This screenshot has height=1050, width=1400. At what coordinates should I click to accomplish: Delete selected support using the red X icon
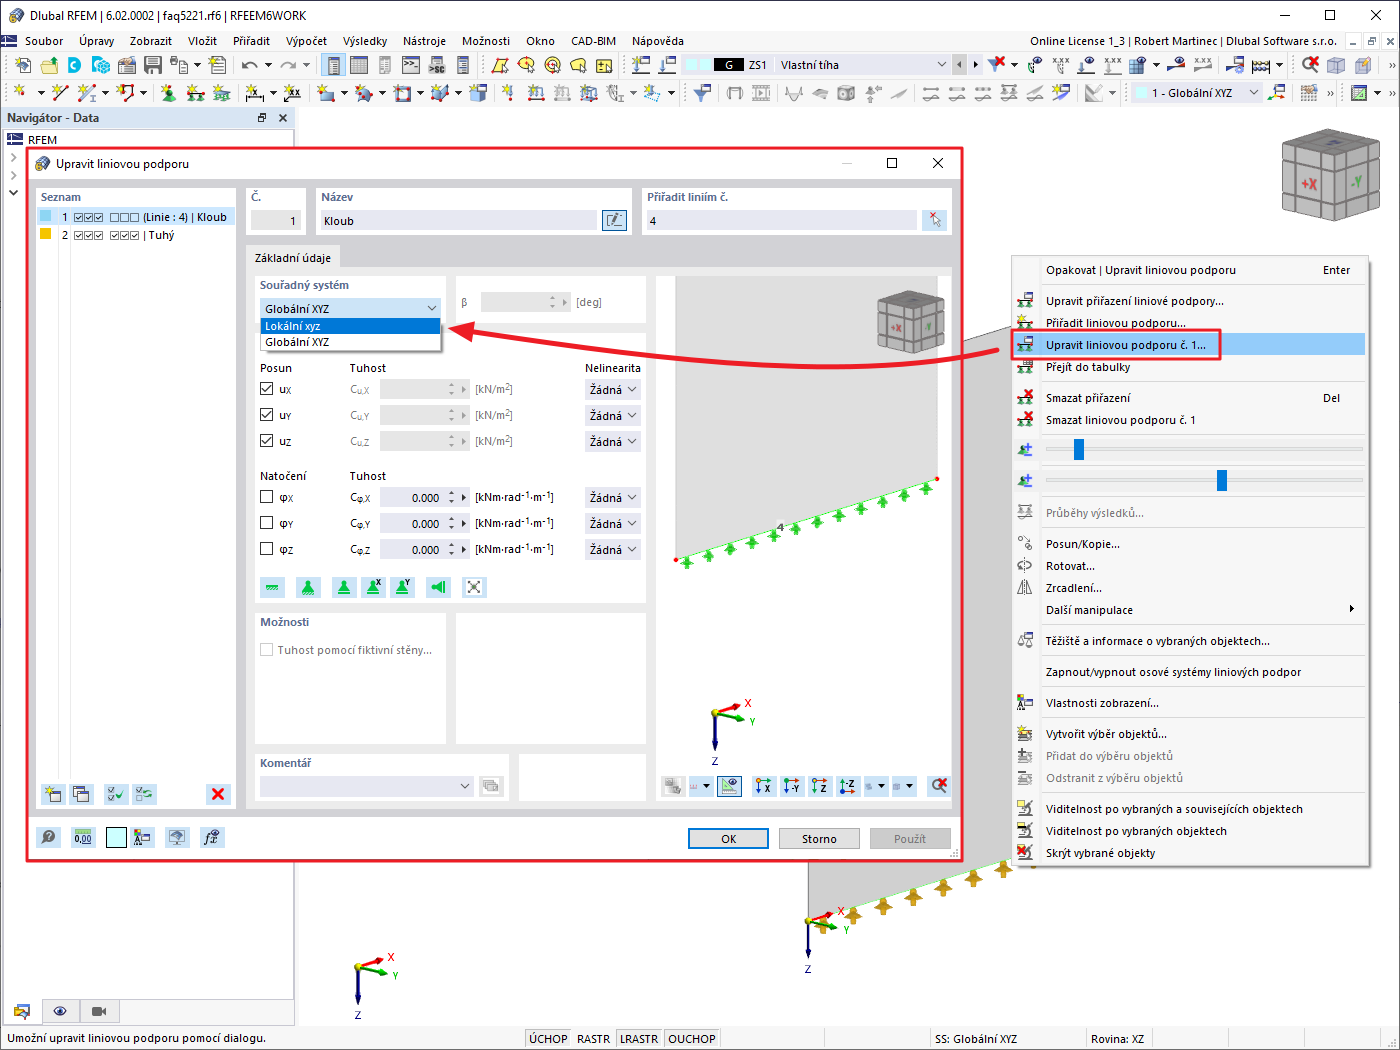217,794
